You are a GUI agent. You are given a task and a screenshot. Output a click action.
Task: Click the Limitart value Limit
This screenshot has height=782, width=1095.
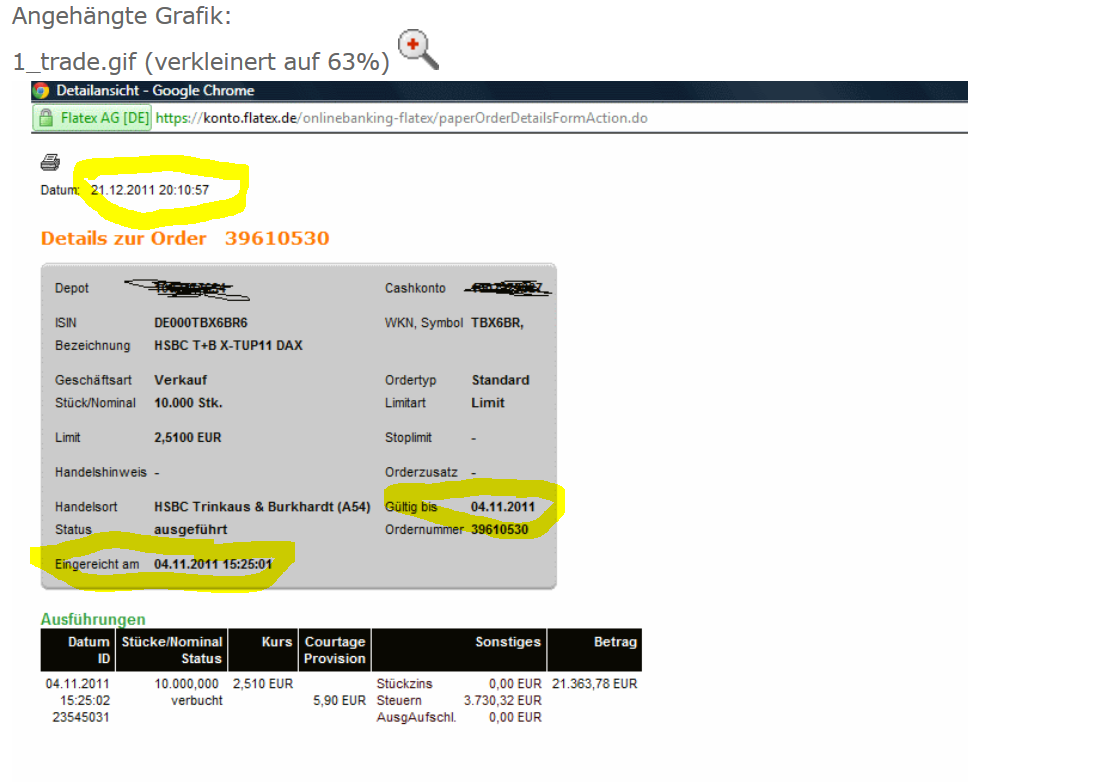coord(488,403)
